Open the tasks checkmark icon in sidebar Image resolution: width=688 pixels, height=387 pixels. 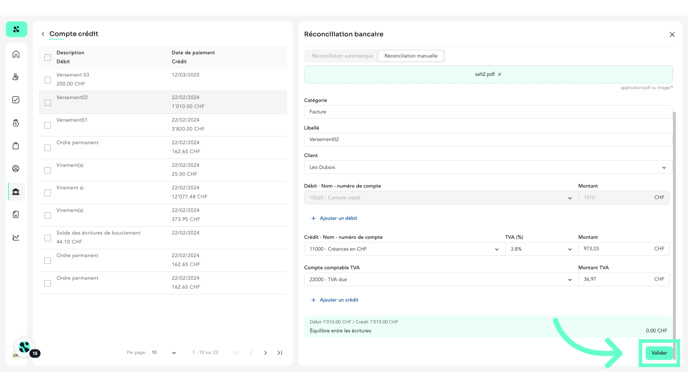coord(16,100)
